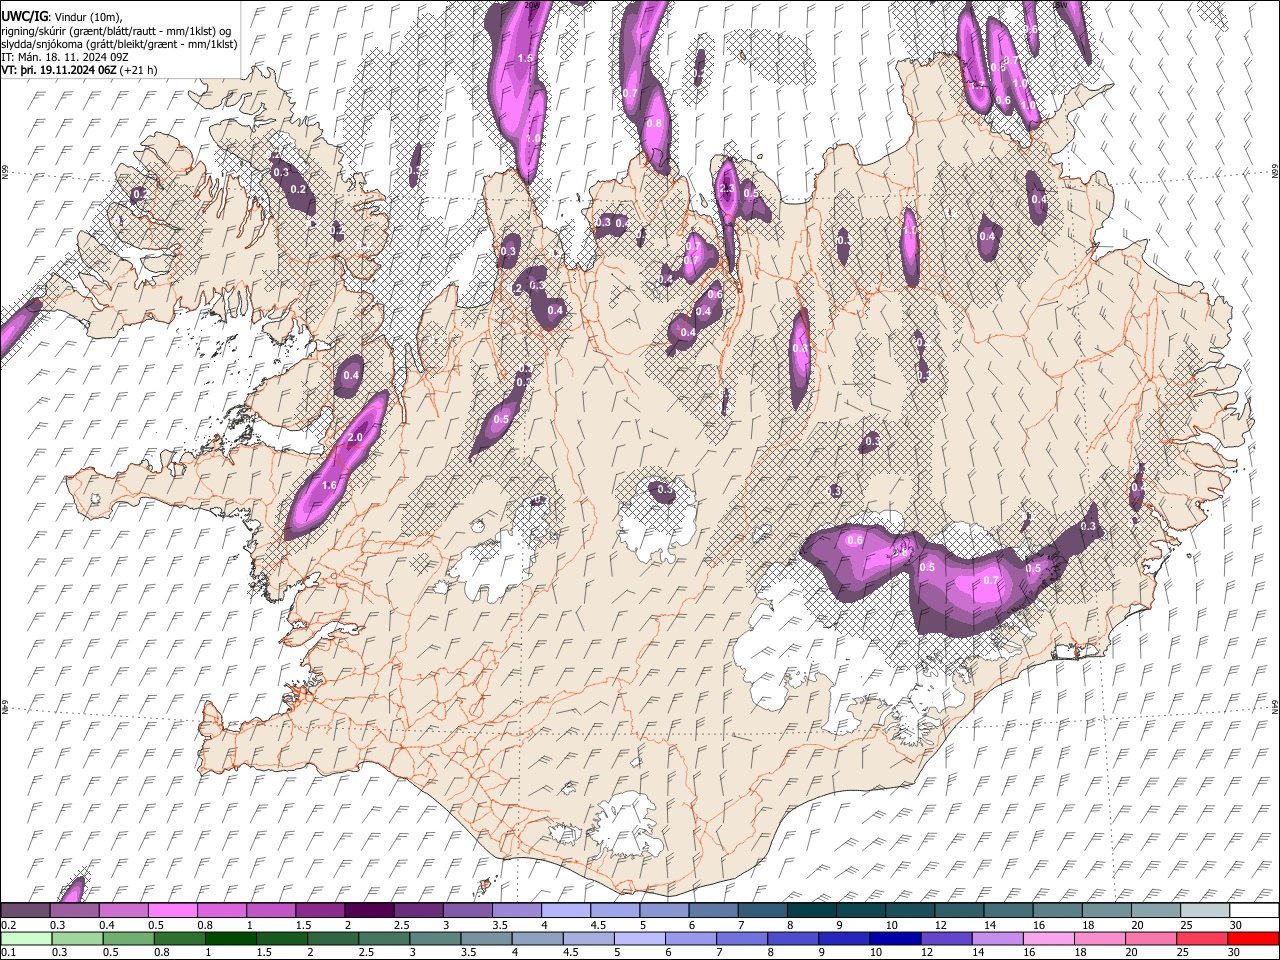Click the '4.5' label under the bottom legend row
The image size is (1280, 960).
click(x=570, y=952)
